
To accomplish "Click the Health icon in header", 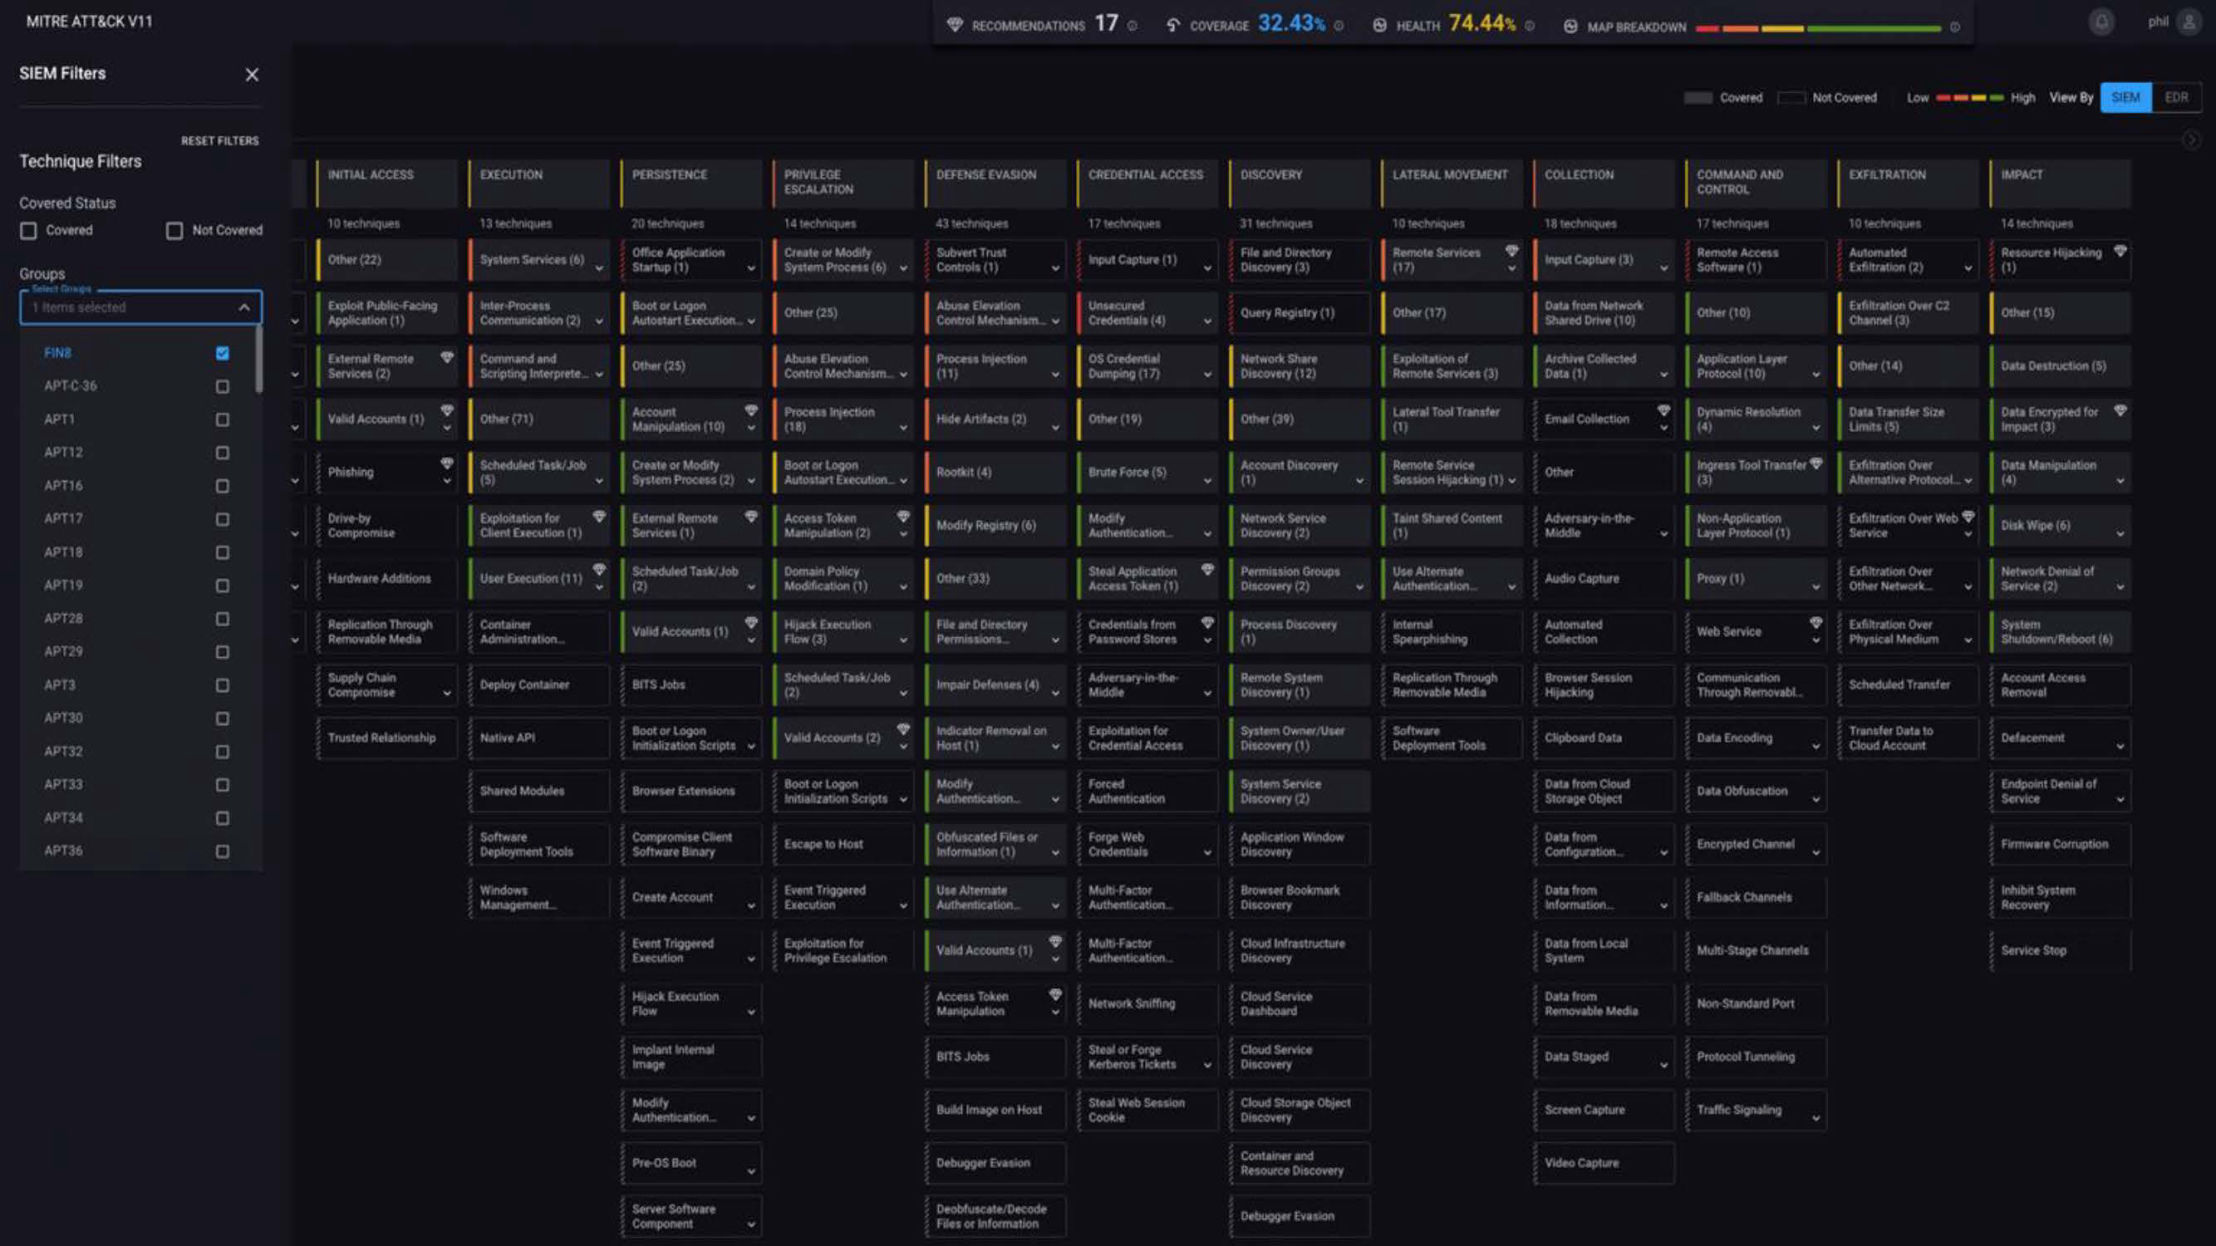I will [1379, 25].
